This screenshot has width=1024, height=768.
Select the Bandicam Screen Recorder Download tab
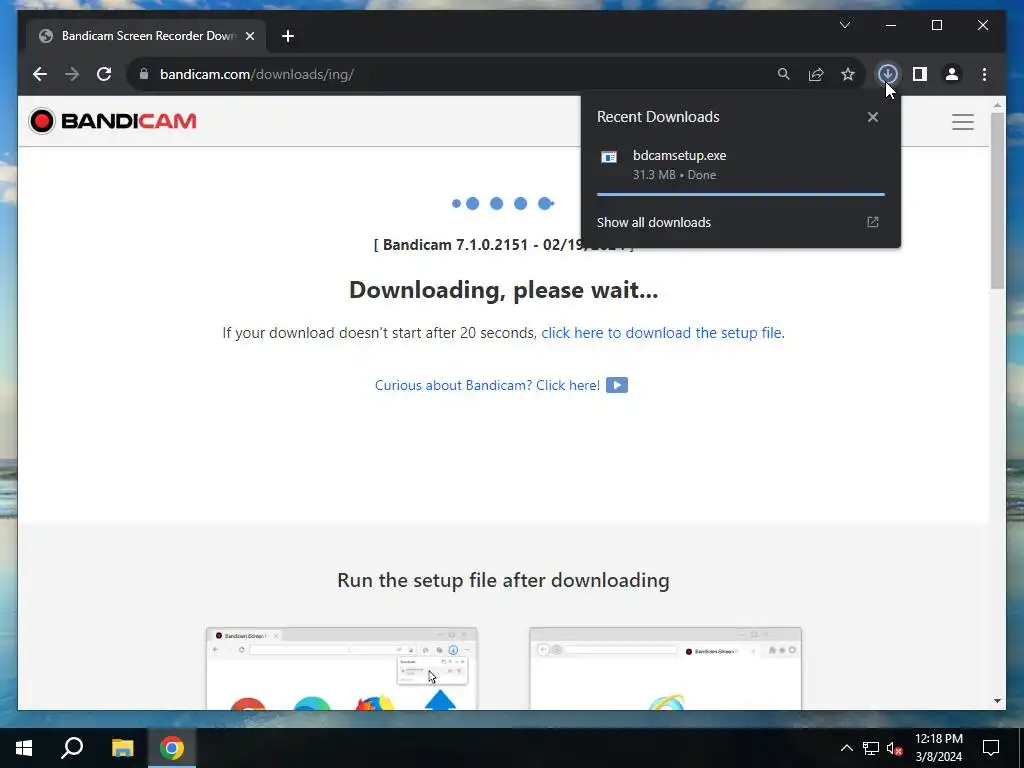(146, 36)
